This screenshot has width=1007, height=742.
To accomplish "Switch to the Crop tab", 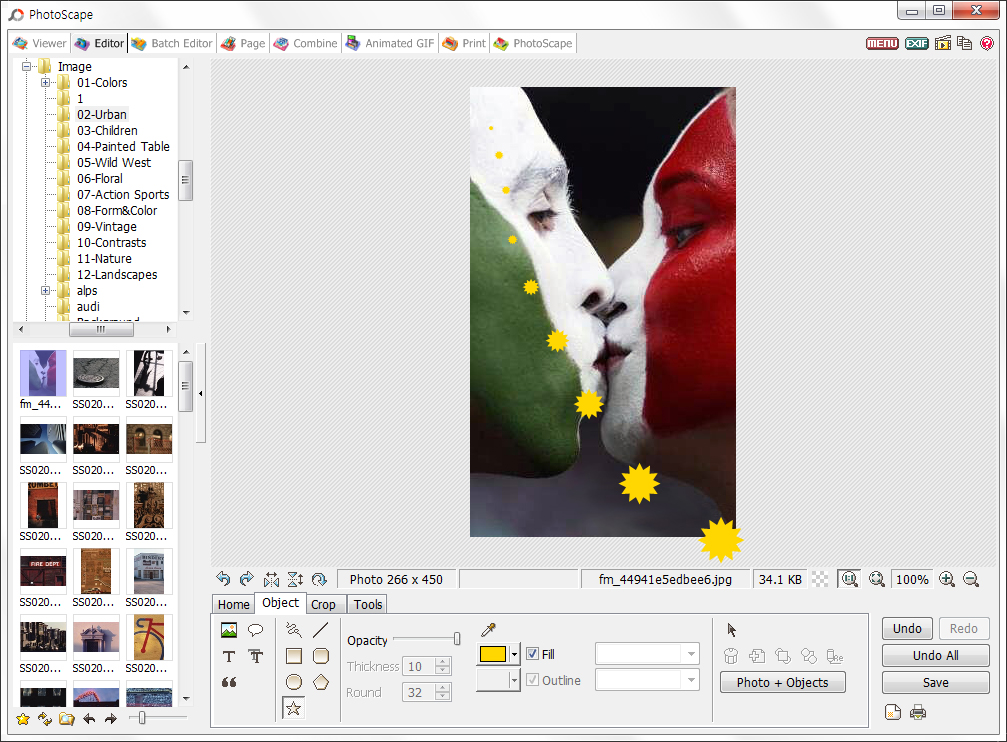I will [x=325, y=604].
